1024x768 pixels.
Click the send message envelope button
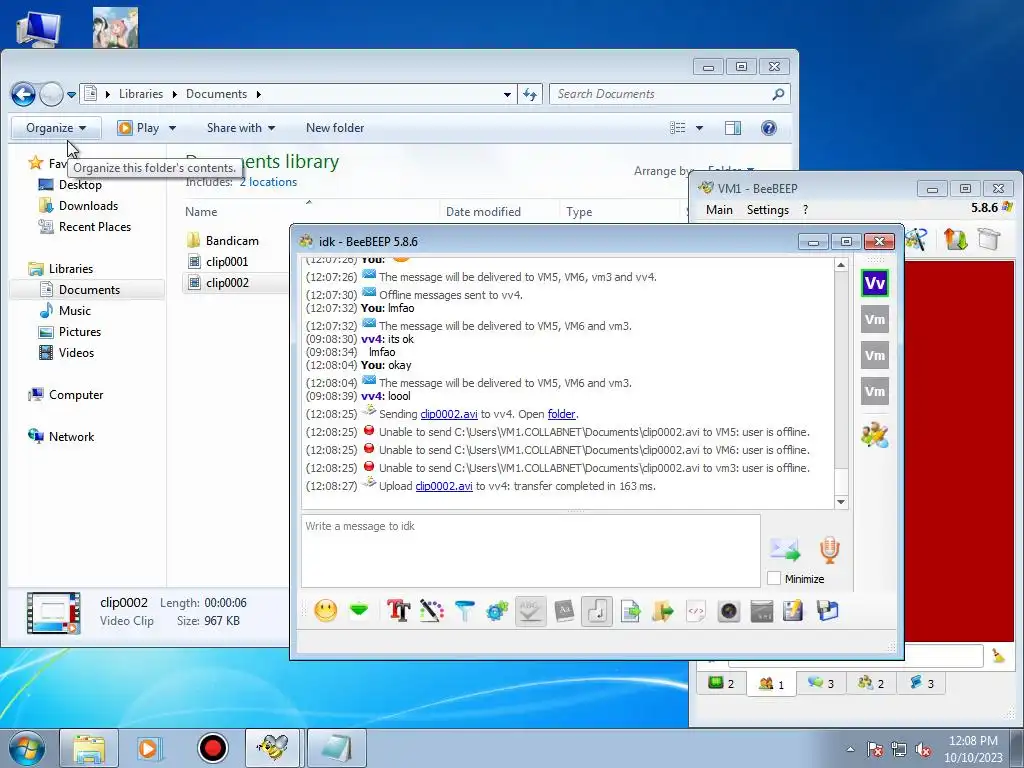click(x=784, y=550)
